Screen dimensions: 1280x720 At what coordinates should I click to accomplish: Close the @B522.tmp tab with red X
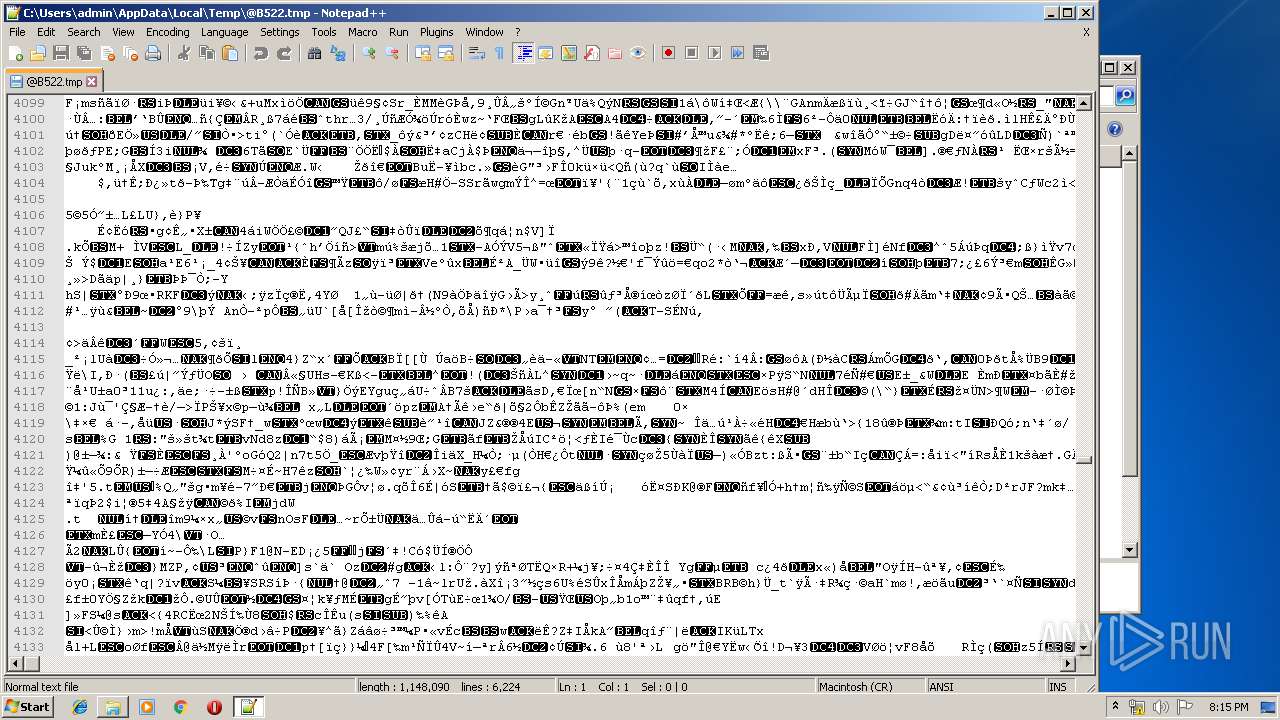coord(91,81)
